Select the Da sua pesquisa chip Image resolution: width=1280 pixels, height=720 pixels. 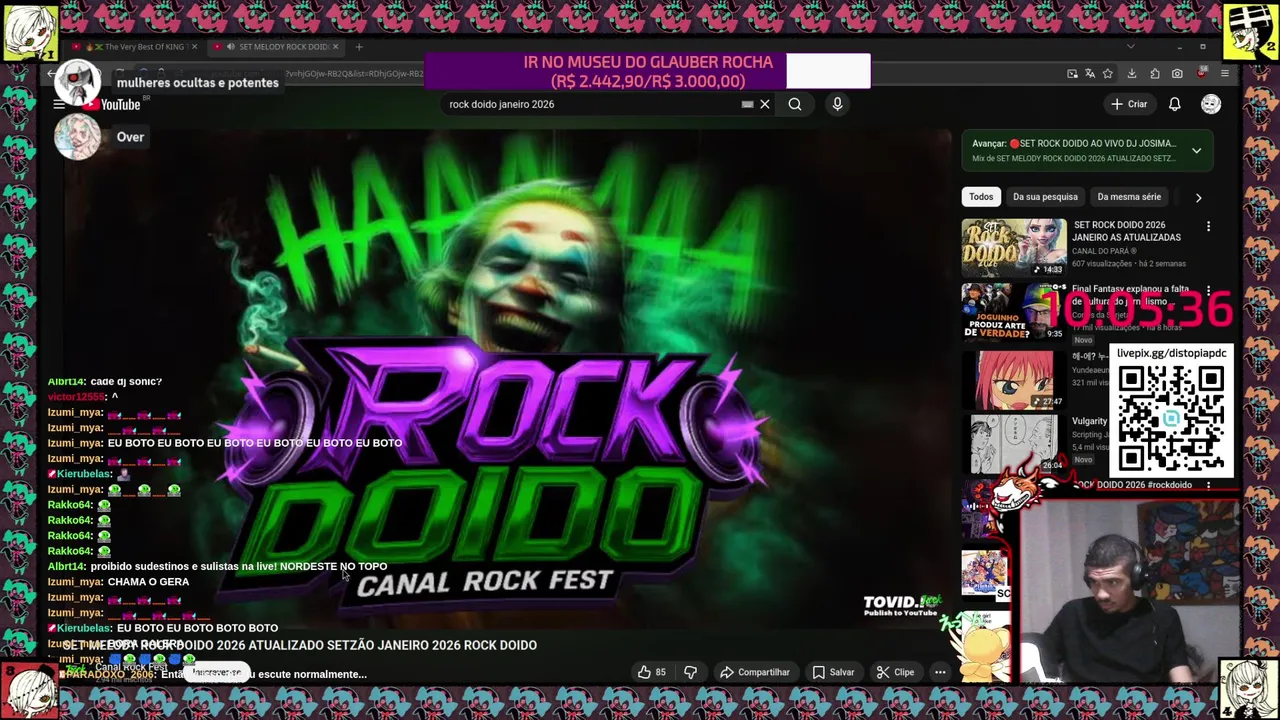pyautogui.click(x=1045, y=197)
